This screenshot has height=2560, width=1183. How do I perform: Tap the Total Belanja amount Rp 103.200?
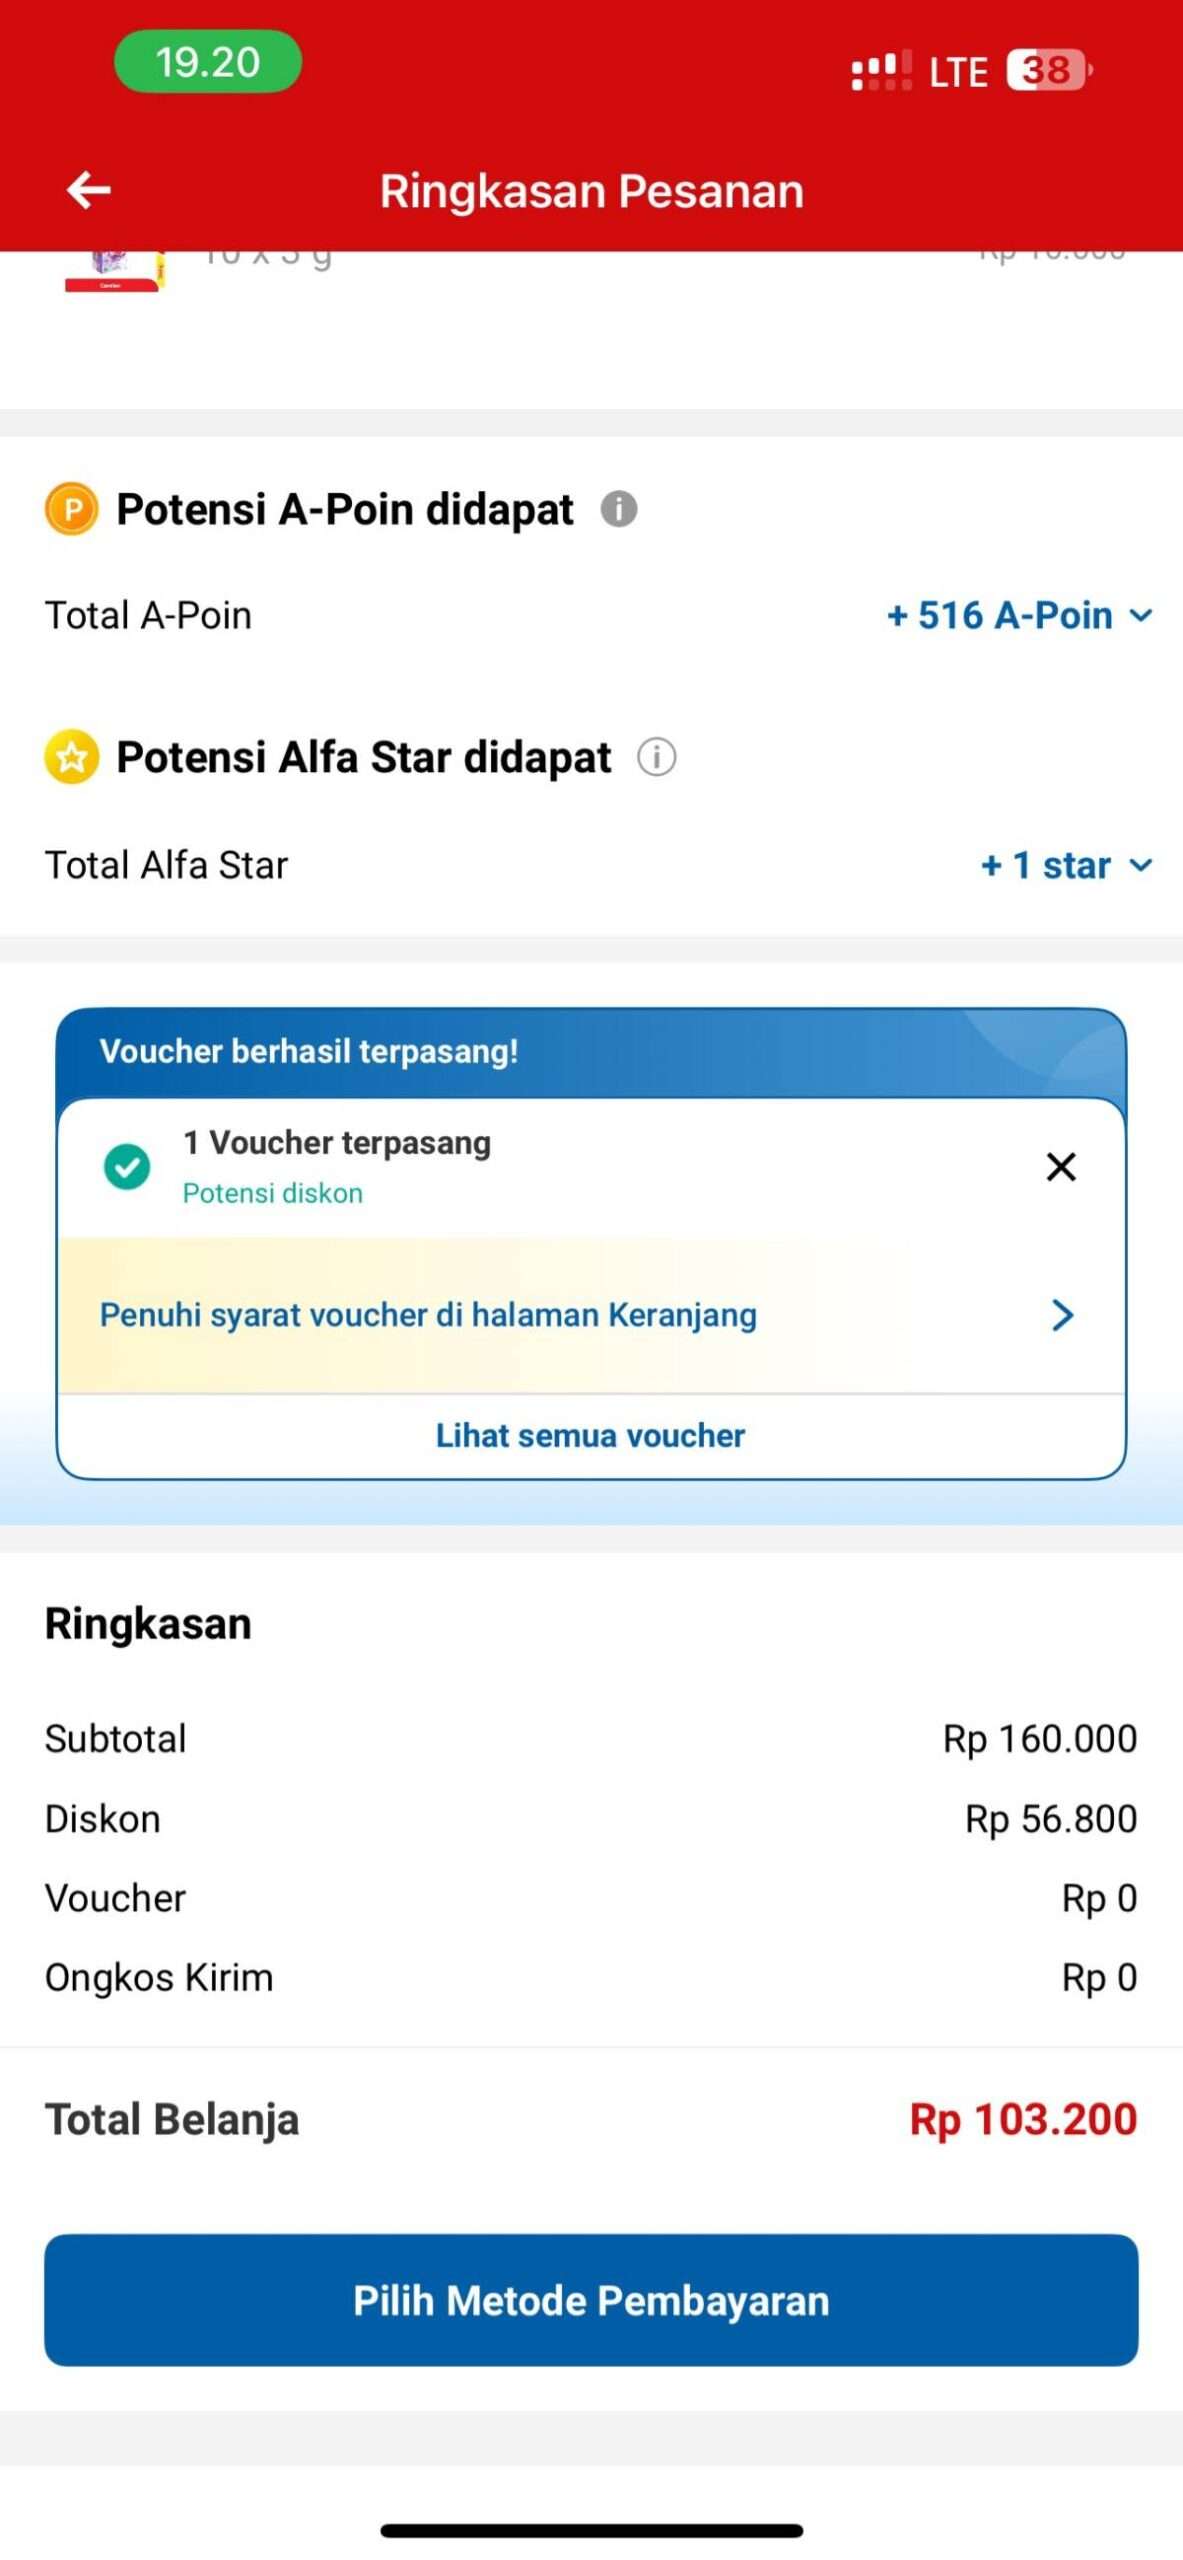(x=1024, y=2118)
